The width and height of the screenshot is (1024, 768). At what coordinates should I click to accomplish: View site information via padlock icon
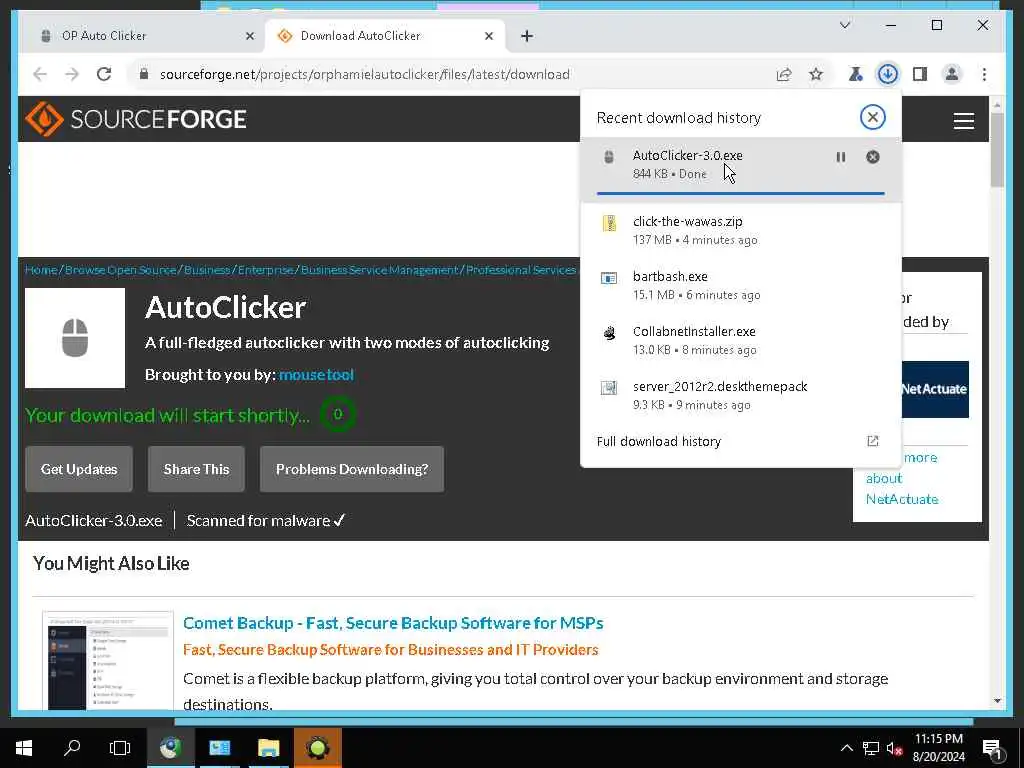click(x=144, y=74)
